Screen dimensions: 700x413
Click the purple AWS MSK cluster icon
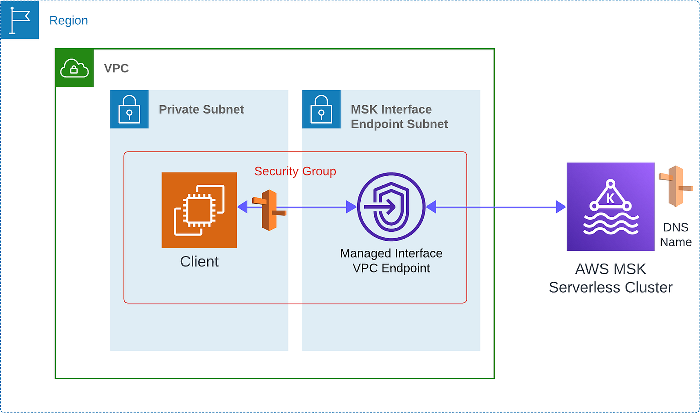coord(611,207)
